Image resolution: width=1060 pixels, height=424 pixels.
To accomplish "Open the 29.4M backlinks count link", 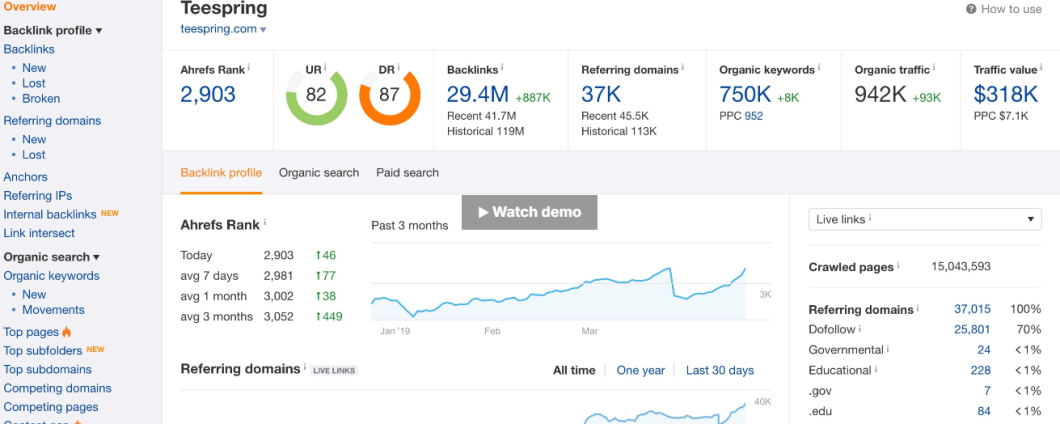I will [478, 95].
